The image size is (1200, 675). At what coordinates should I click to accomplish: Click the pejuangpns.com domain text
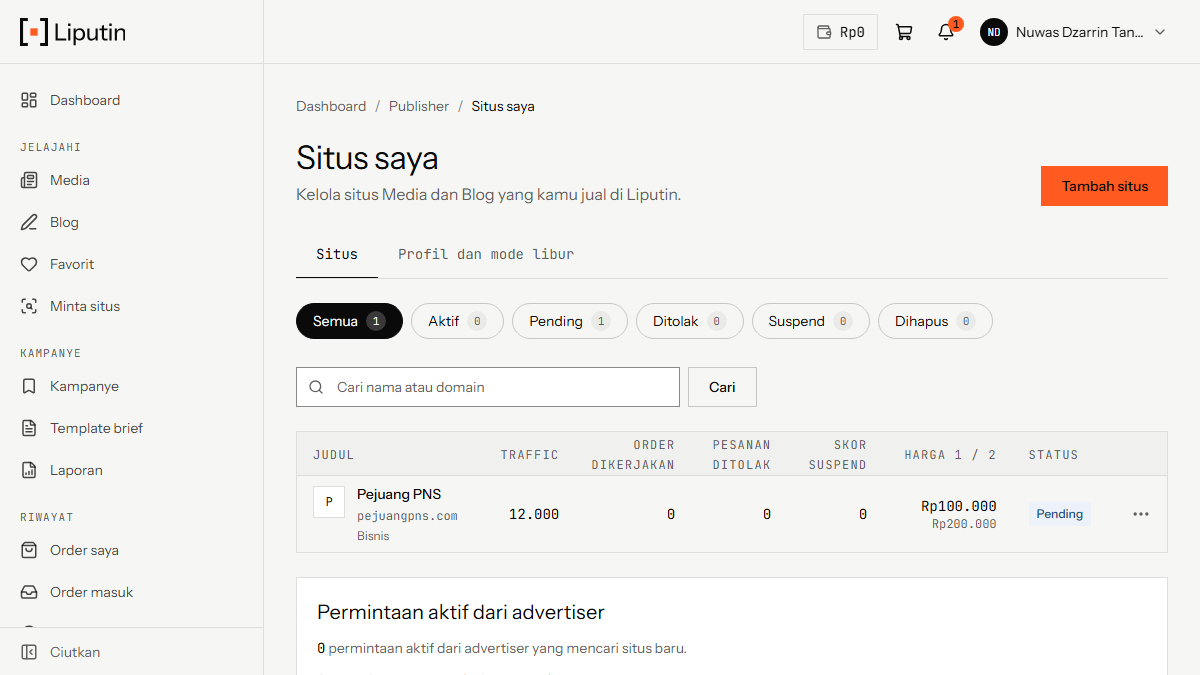pyautogui.click(x=407, y=516)
